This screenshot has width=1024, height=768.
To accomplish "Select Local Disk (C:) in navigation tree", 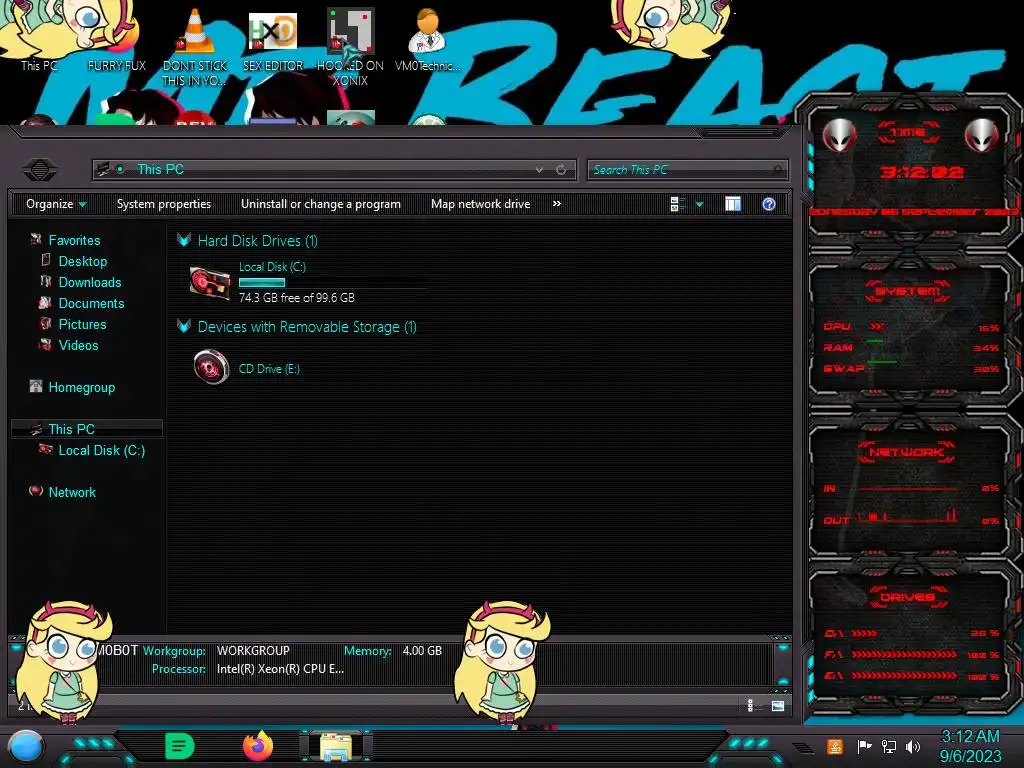I will [x=102, y=450].
